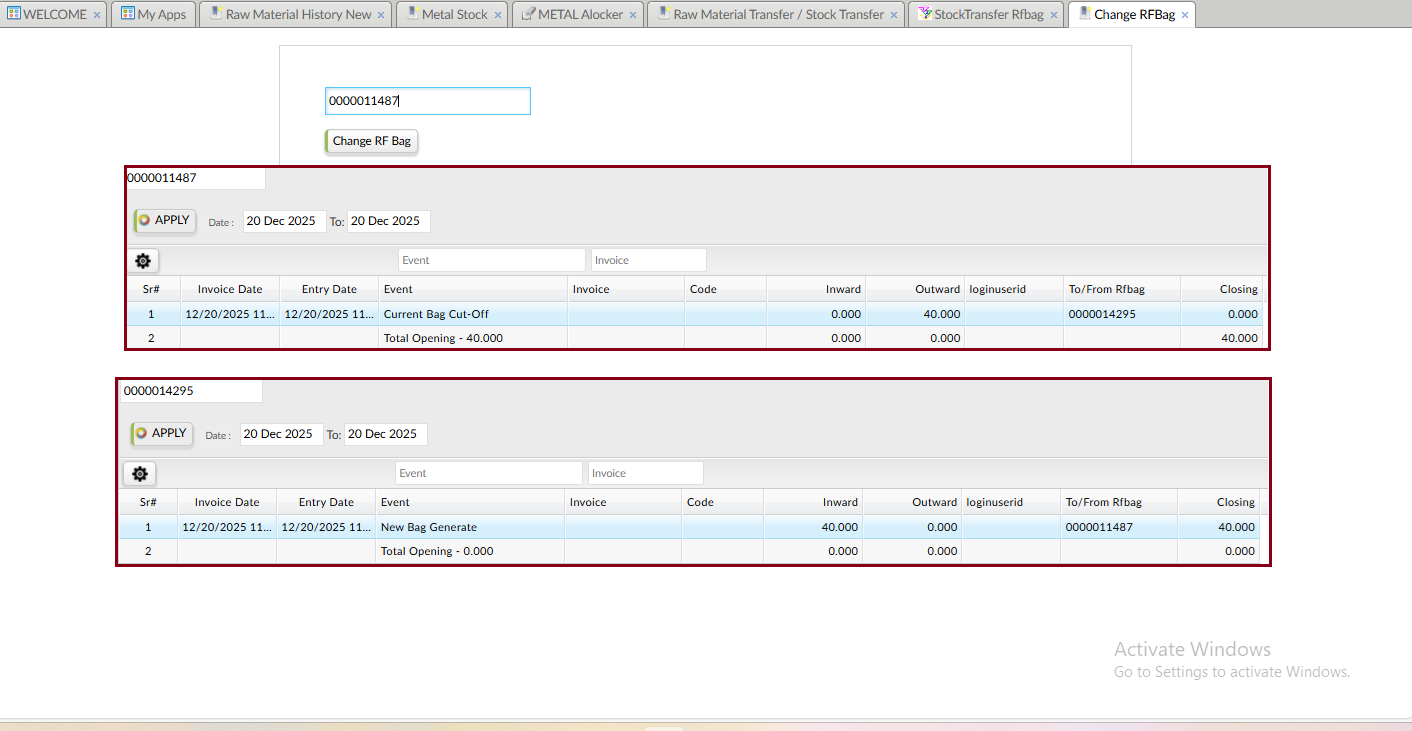1412x731 pixels.
Task: Focus the Invoice filter box in lower grid
Action: tap(645, 473)
